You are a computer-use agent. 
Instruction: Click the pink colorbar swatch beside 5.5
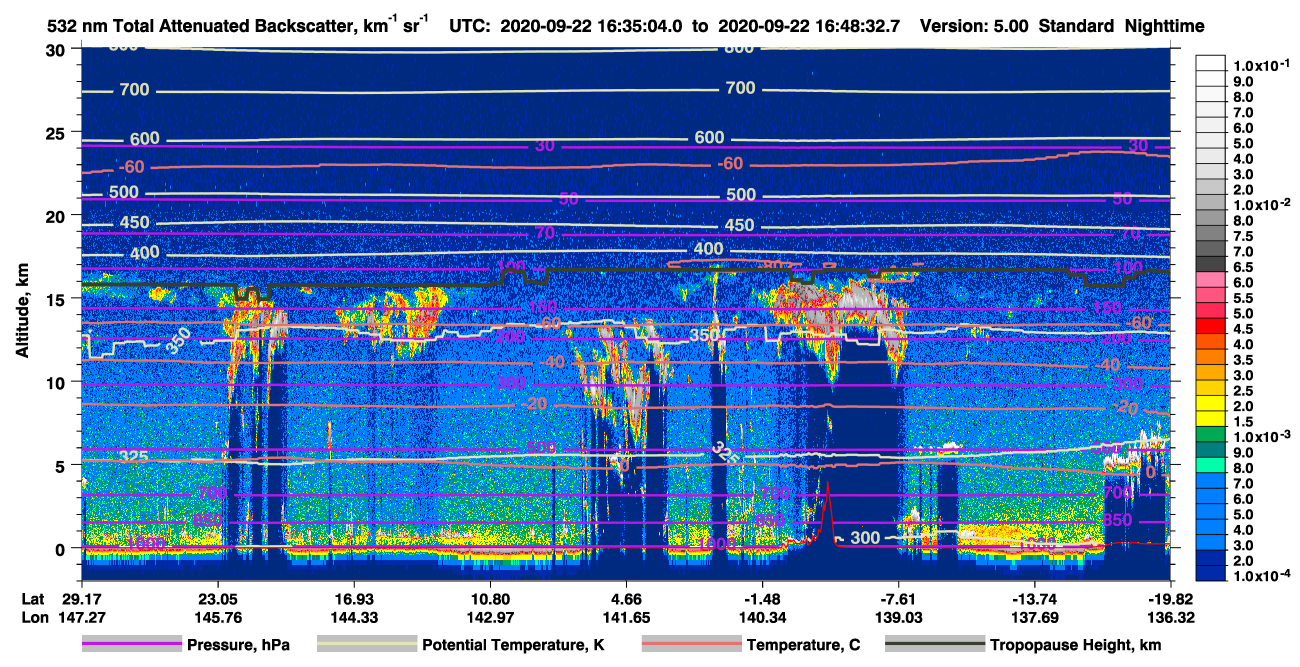pyautogui.click(x=1212, y=295)
